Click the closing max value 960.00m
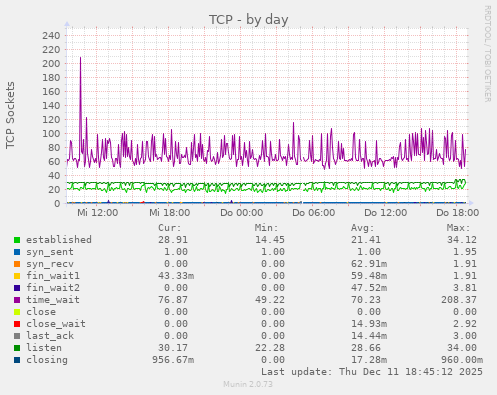The height and width of the screenshot is (395, 497). pos(462,360)
